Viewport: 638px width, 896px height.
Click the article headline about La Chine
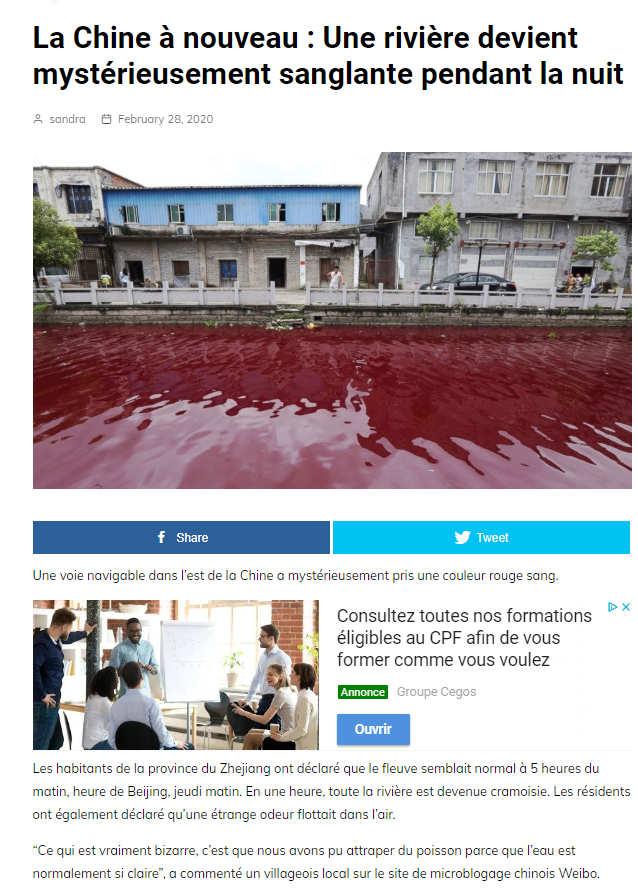[328, 56]
